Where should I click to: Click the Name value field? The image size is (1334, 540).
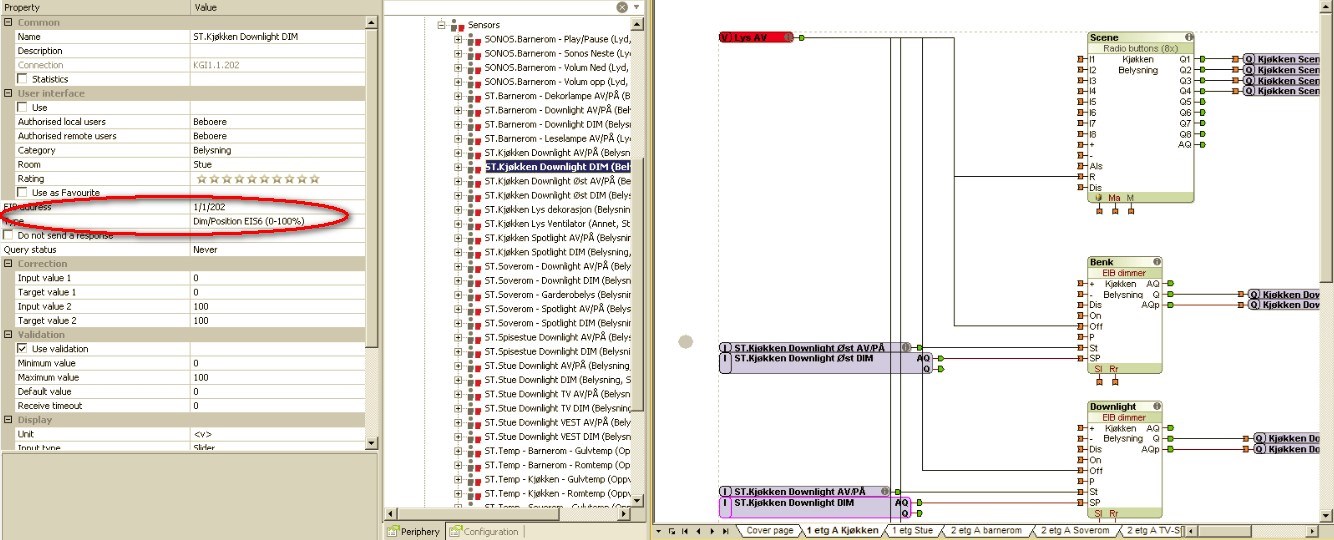coord(275,37)
